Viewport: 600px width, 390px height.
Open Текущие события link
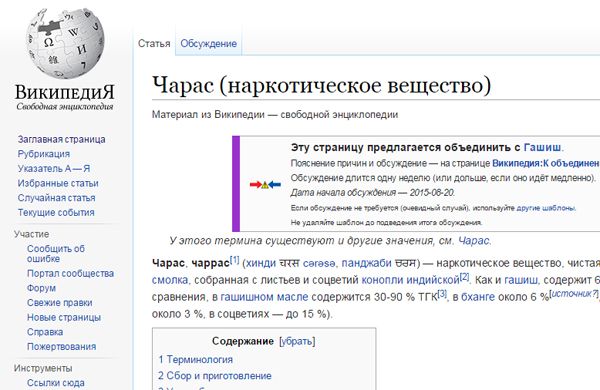point(56,212)
